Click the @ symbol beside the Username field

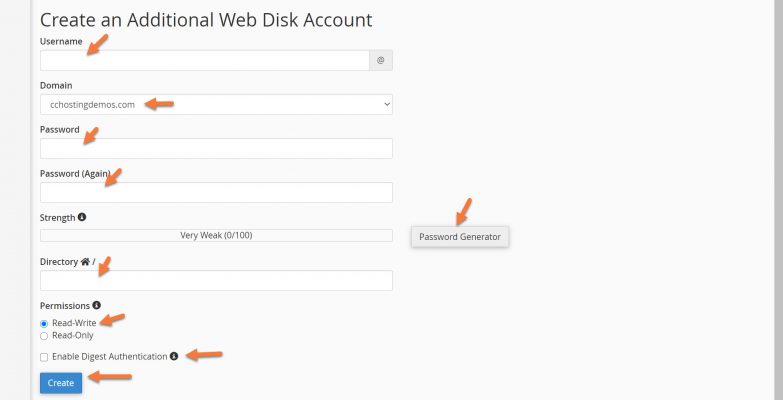pos(380,61)
